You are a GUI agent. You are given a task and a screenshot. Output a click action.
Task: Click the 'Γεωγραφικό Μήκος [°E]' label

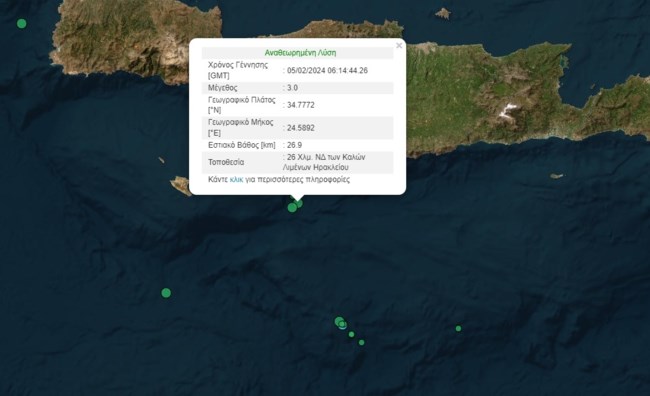click(x=240, y=128)
